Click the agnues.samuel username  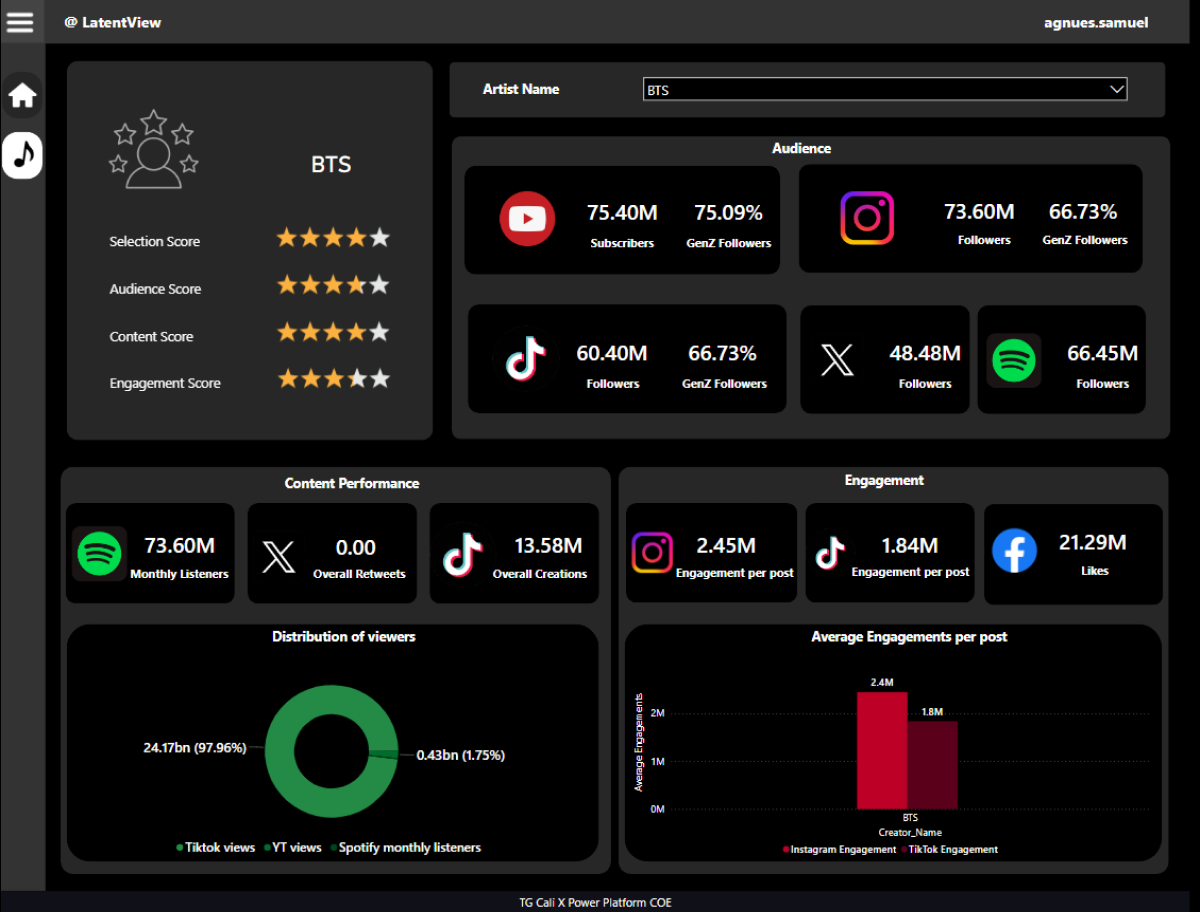tap(1095, 22)
